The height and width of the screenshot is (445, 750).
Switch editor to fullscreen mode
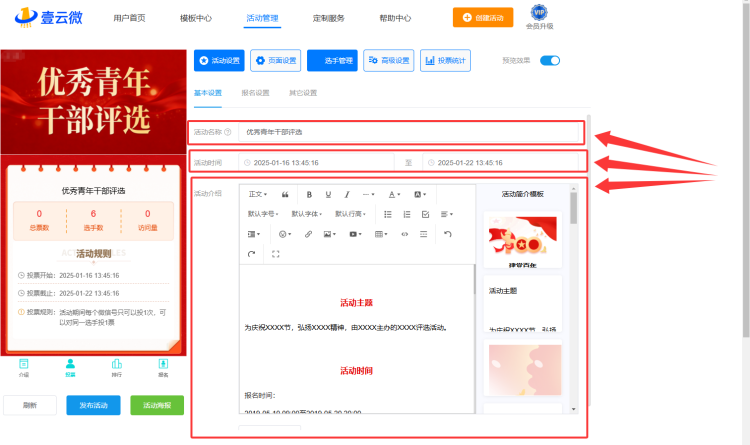coord(276,254)
